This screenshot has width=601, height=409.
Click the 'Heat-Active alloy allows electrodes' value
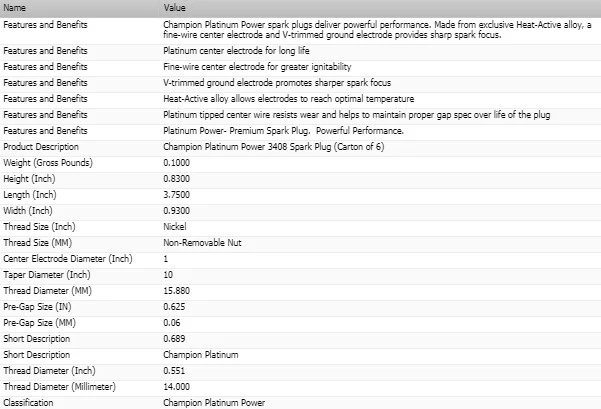point(288,99)
